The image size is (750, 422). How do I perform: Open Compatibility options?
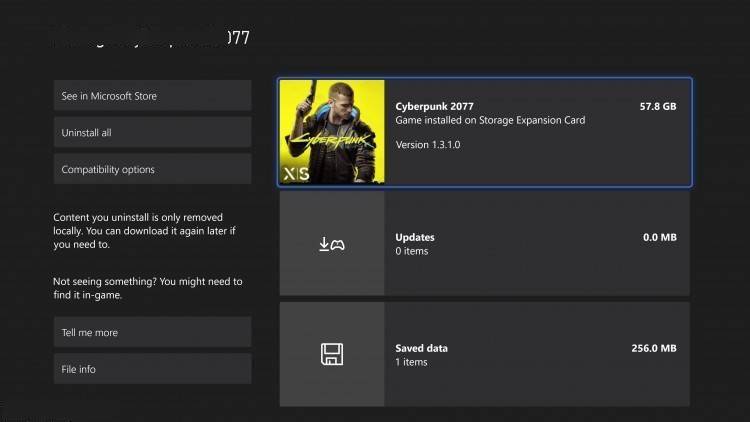click(152, 169)
